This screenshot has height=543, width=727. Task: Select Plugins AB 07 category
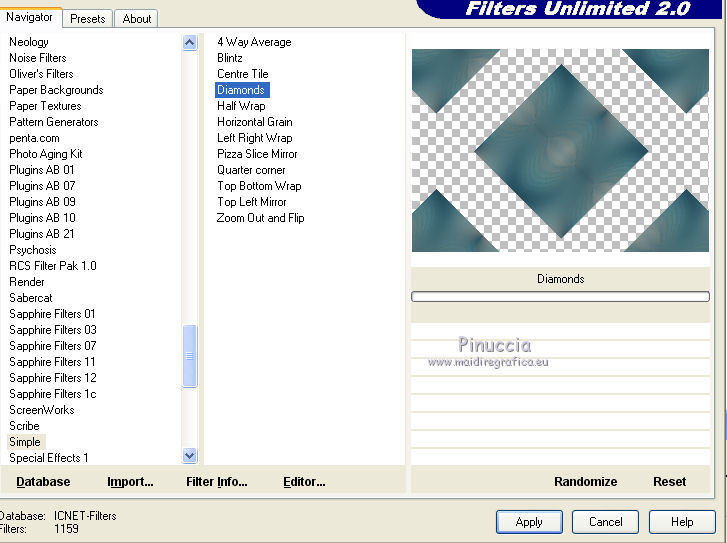coord(42,186)
